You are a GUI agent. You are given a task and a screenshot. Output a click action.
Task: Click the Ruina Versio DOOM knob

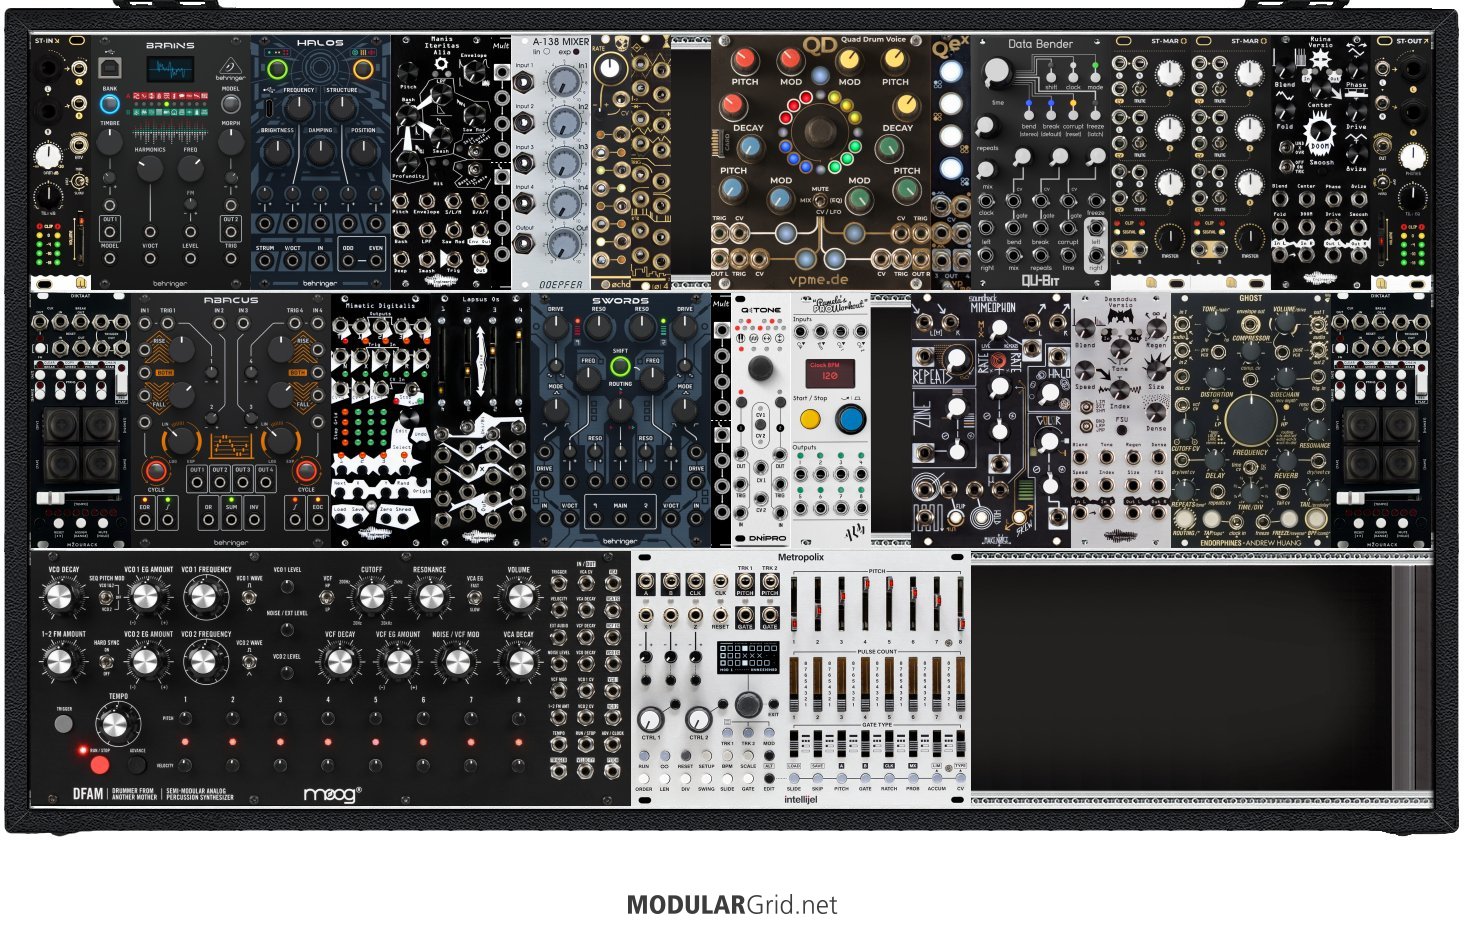click(1321, 132)
